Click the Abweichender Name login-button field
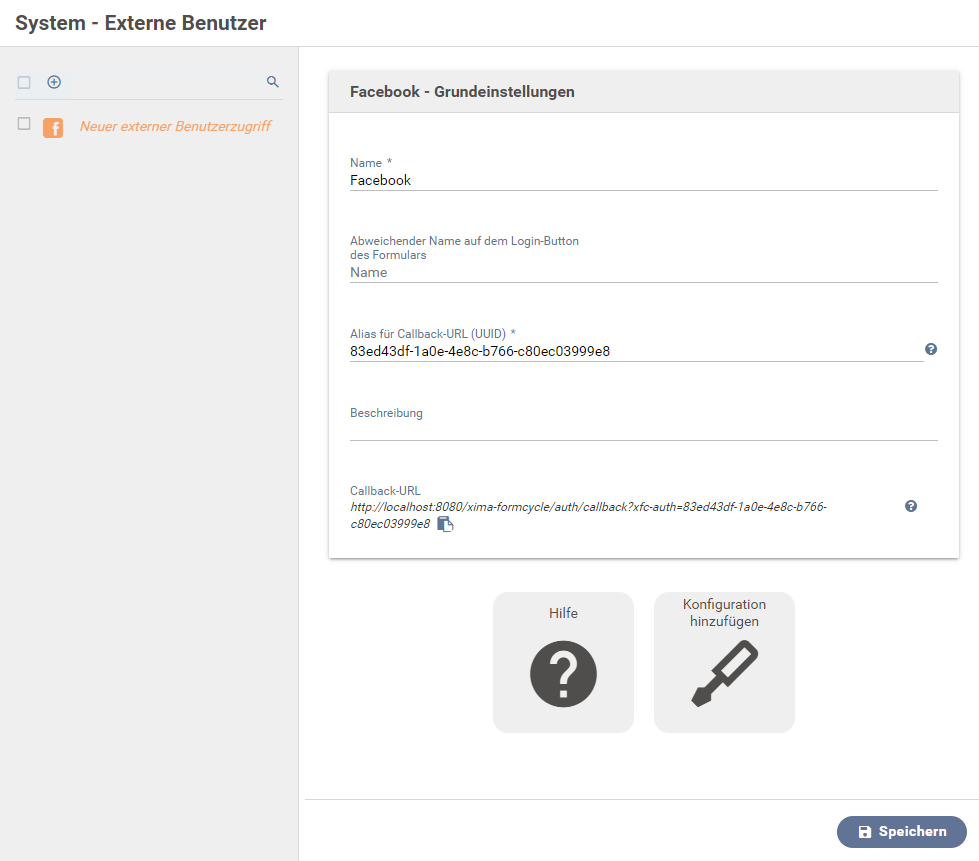This screenshot has width=979, height=861. (644, 273)
